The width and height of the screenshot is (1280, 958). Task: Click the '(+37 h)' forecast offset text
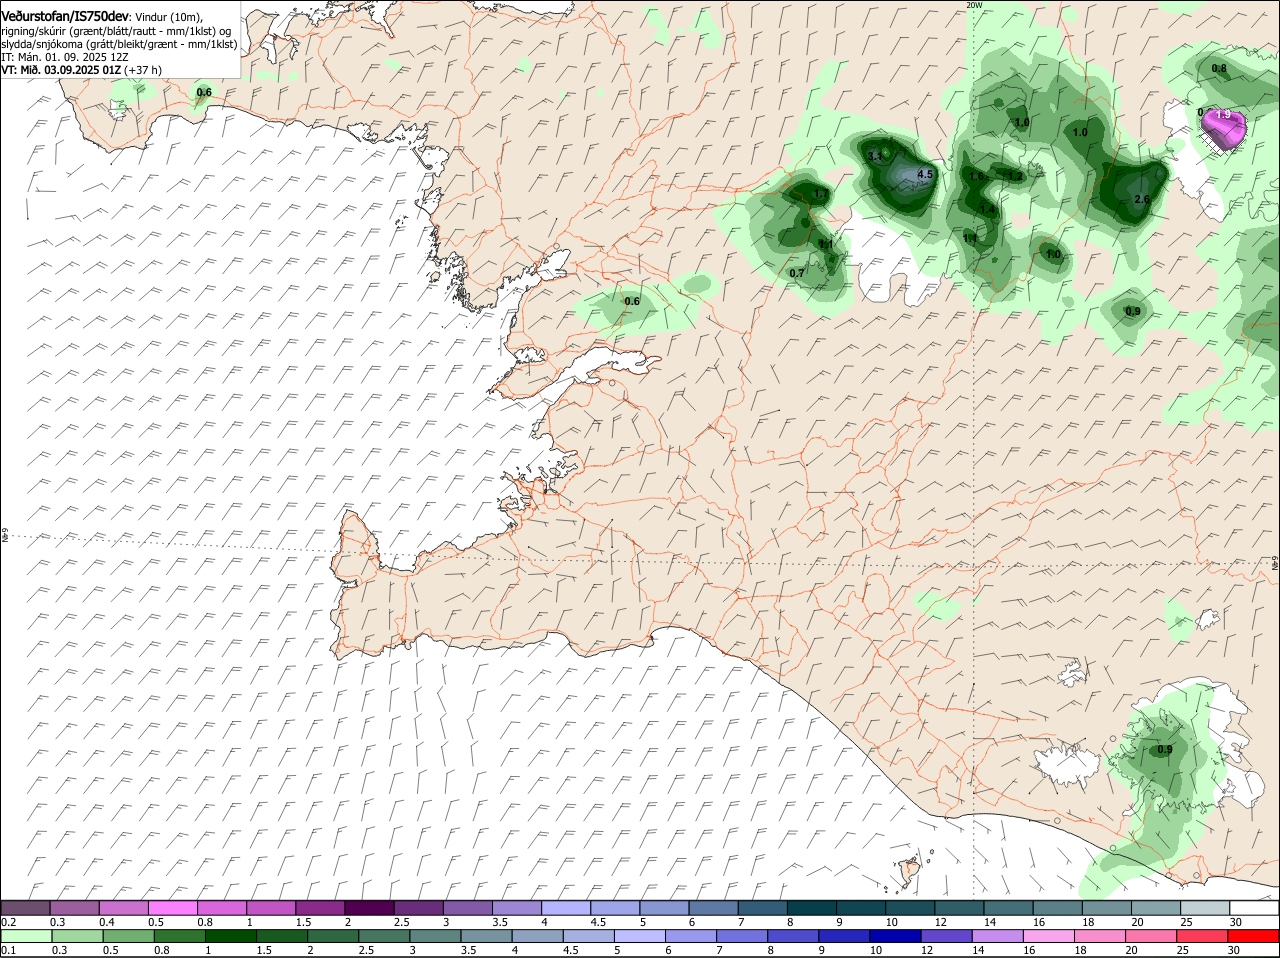(x=143, y=70)
